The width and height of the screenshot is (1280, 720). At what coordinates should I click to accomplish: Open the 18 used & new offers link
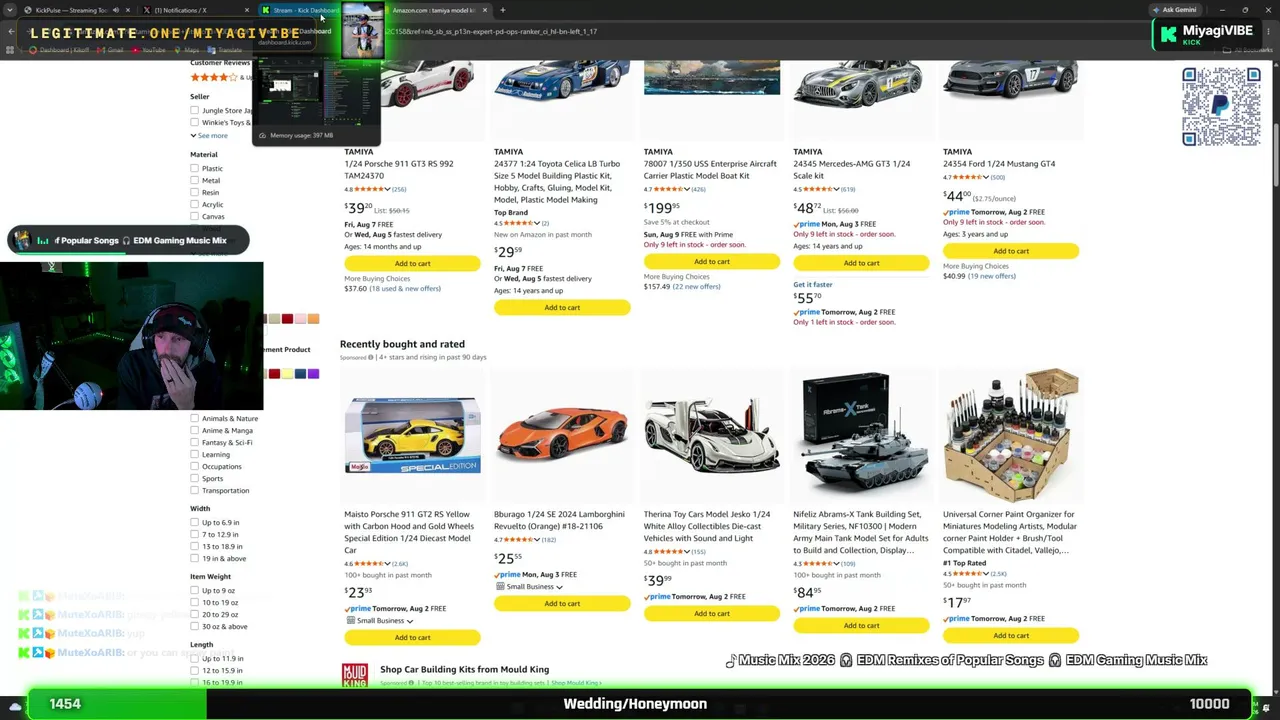[405, 289]
